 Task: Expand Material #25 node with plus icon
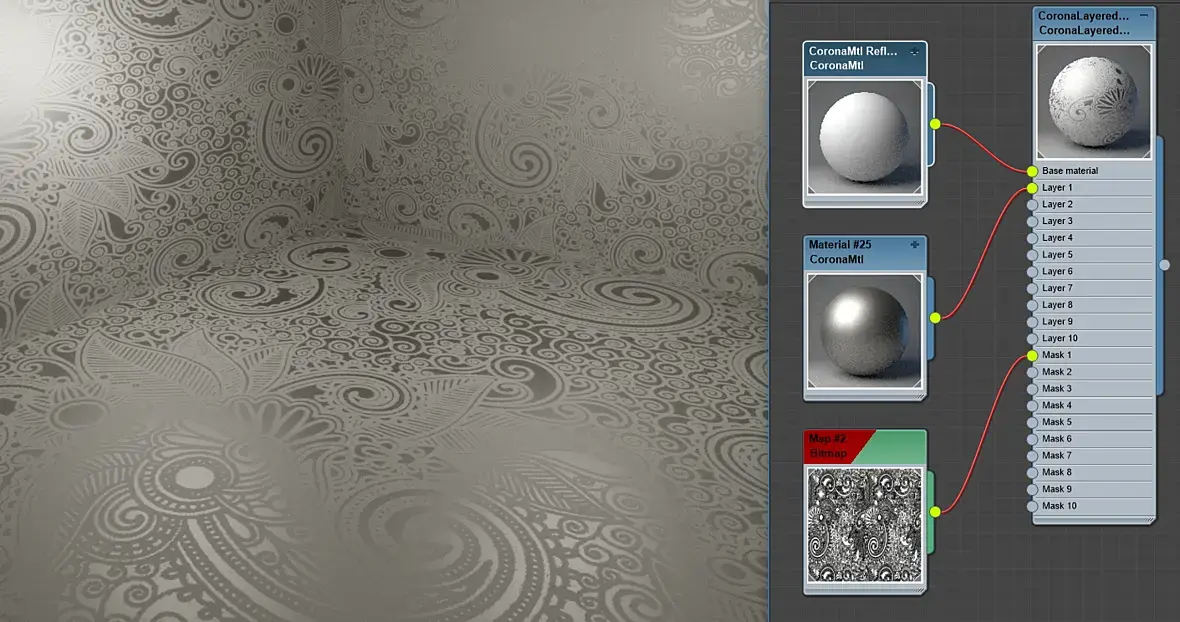(915, 244)
